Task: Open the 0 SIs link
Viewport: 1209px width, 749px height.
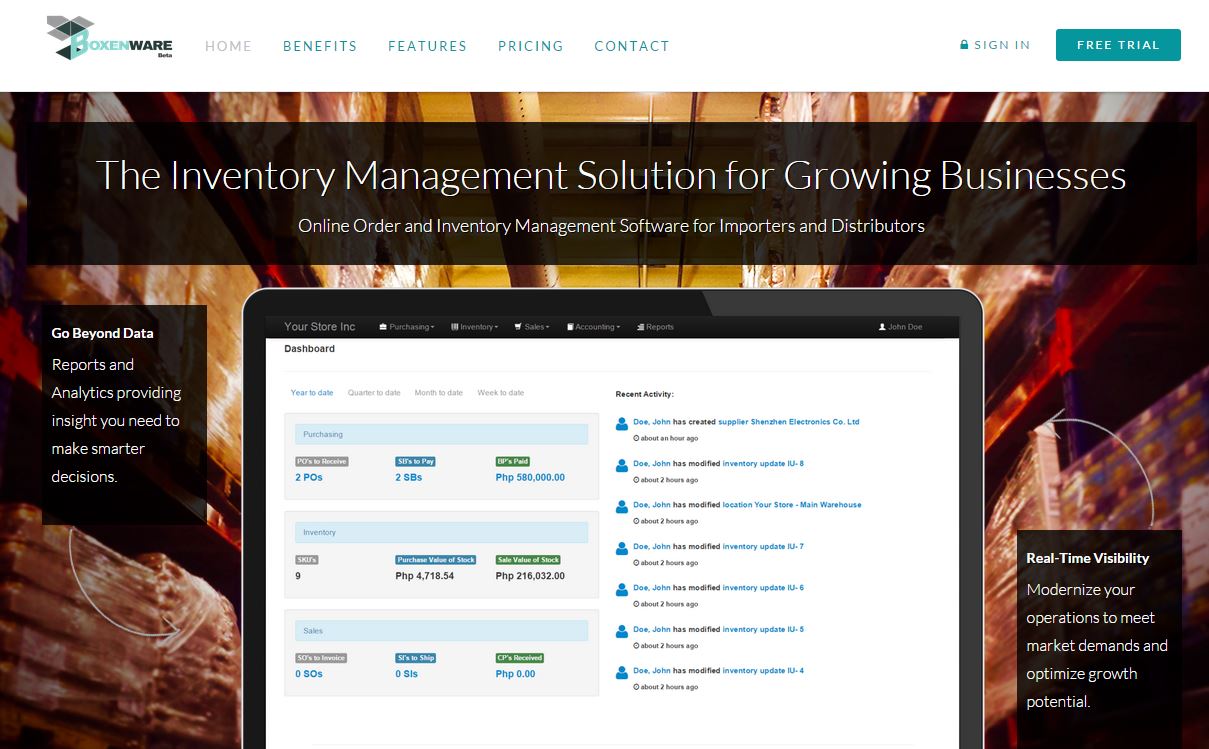Action: pos(407,674)
